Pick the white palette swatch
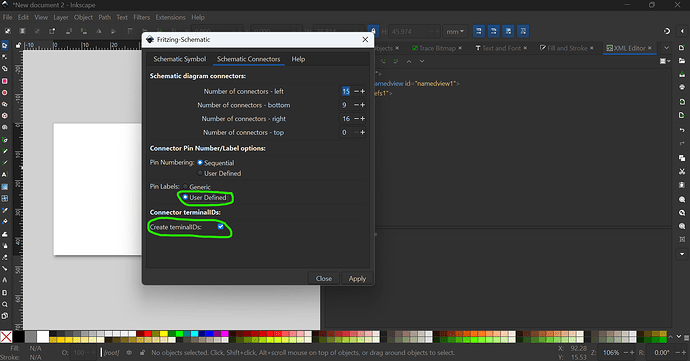 pyautogui.click(x=43, y=337)
